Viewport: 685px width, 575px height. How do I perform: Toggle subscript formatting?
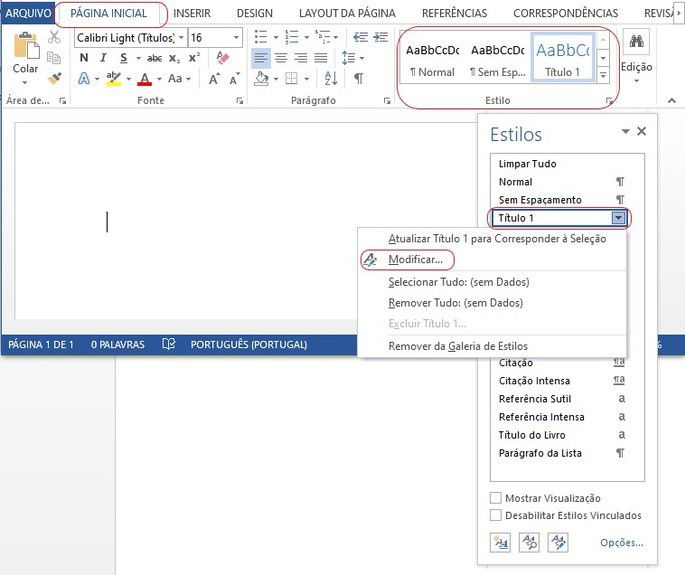click(174, 58)
